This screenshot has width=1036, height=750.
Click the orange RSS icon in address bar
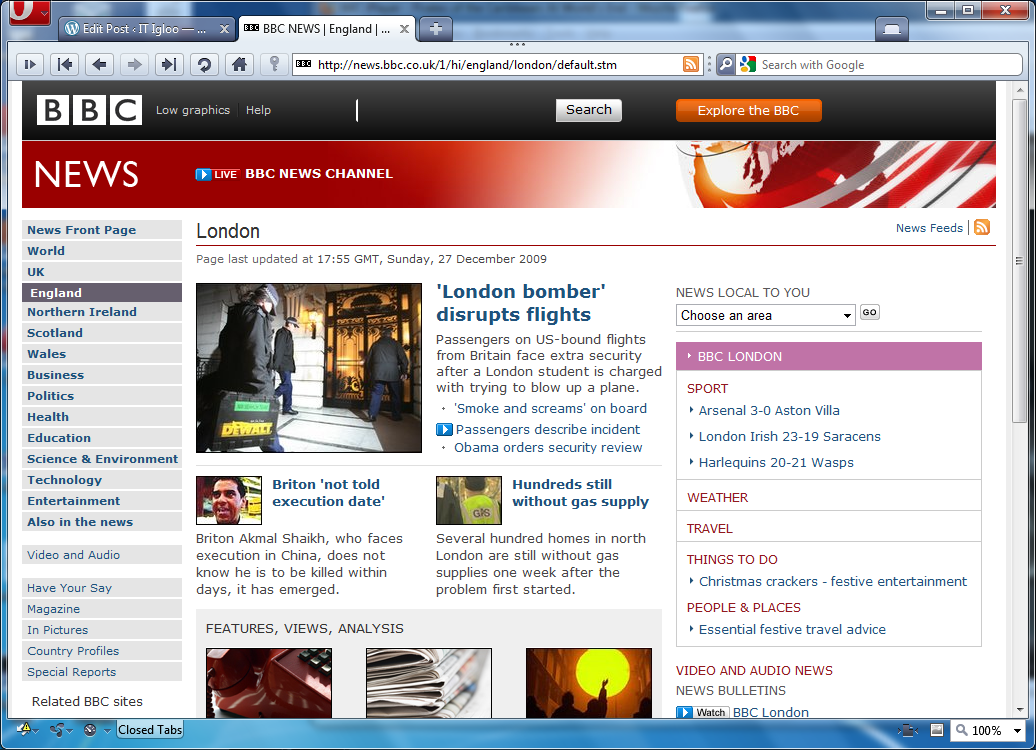click(x=690, y=65)
